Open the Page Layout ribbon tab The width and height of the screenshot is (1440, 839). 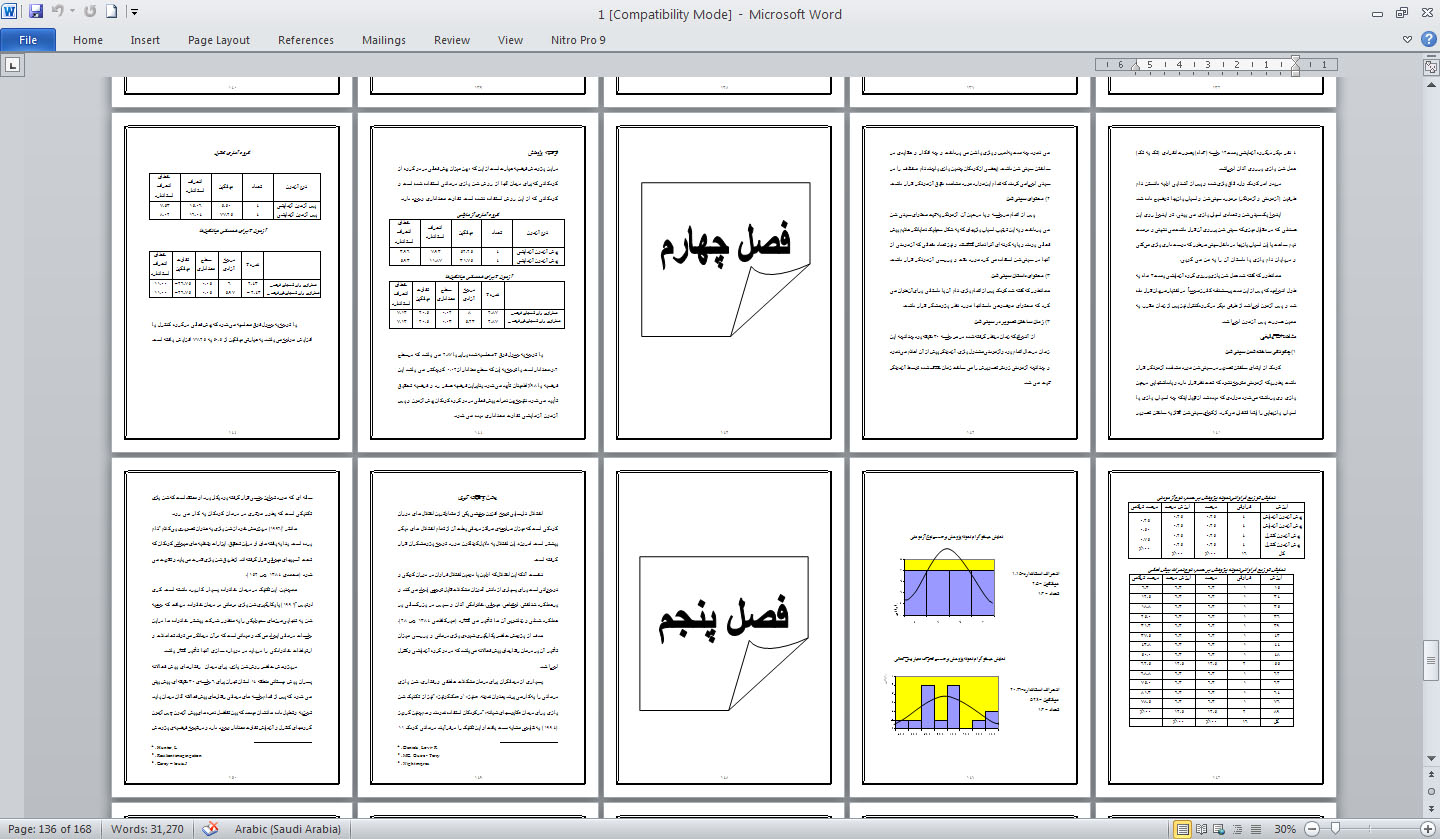point(219,40)
